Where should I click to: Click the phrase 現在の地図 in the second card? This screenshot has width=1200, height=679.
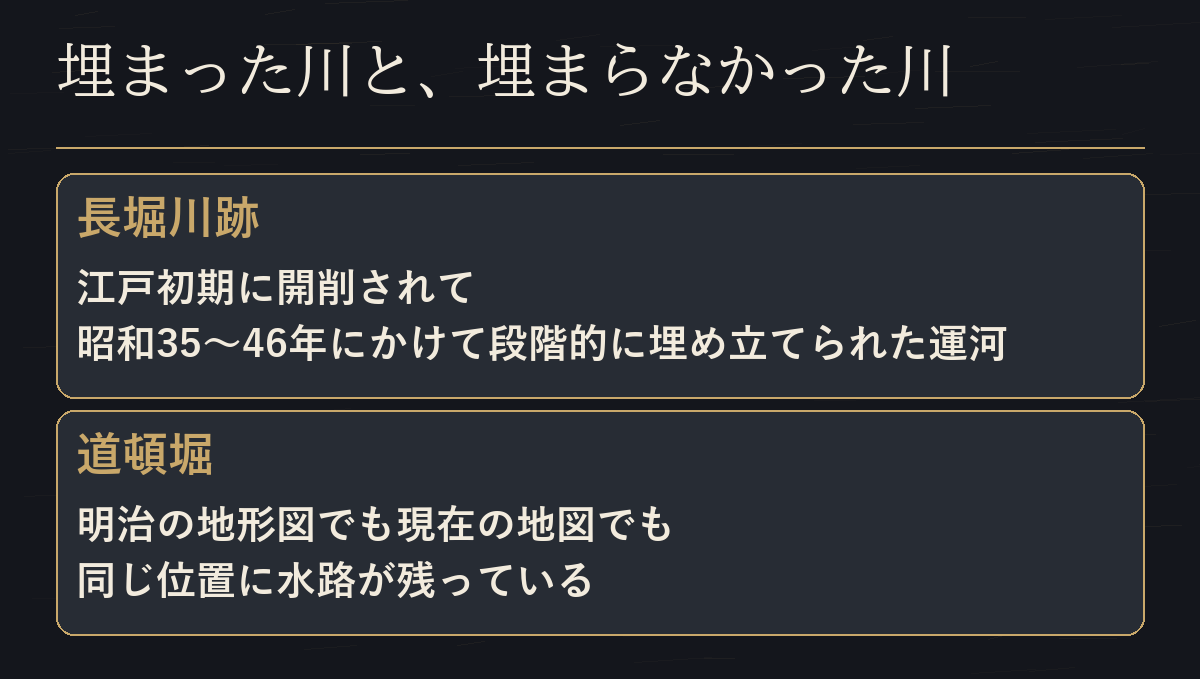(493, 525)
